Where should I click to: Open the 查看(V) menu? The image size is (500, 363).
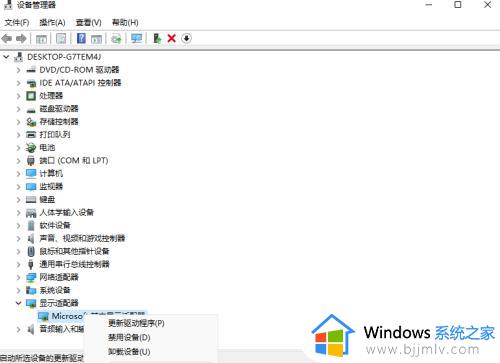88,23
